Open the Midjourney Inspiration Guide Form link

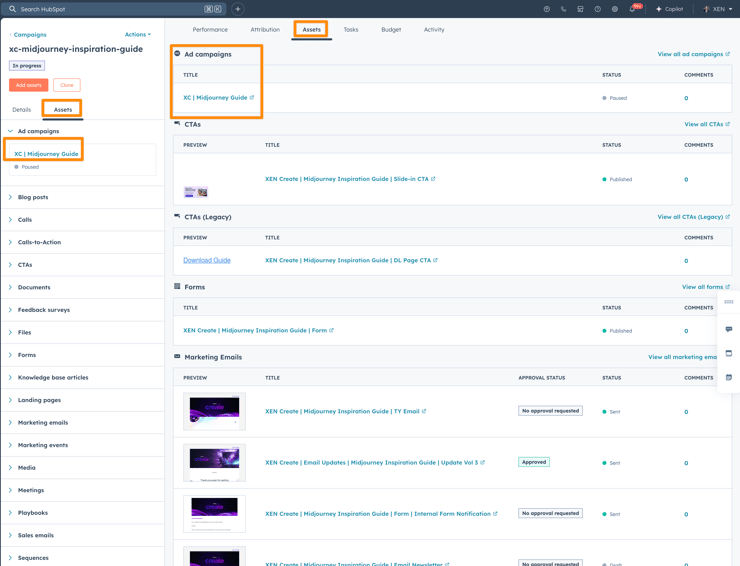pyautogui.click(x=258, y=330)
